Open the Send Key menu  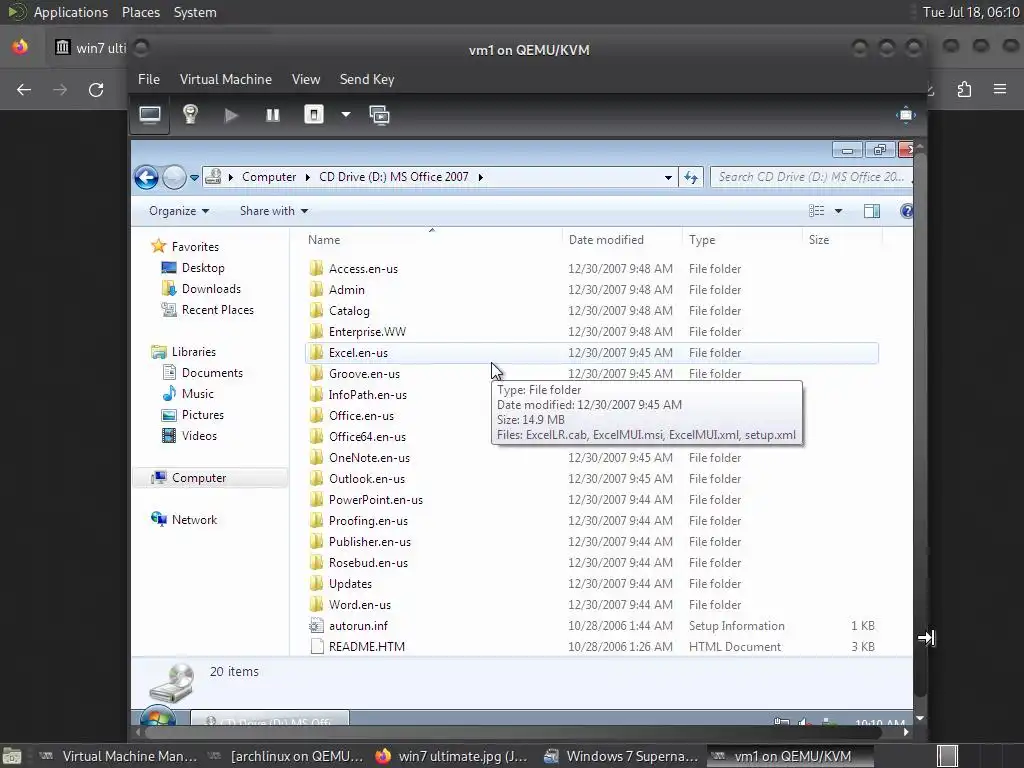click(x=366, y=79)
